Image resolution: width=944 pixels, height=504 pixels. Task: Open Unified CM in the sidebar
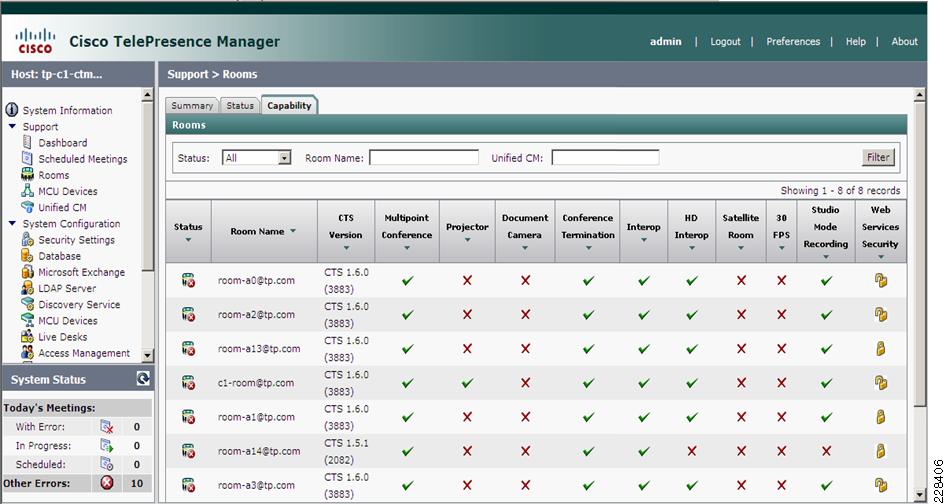(62, 208)
